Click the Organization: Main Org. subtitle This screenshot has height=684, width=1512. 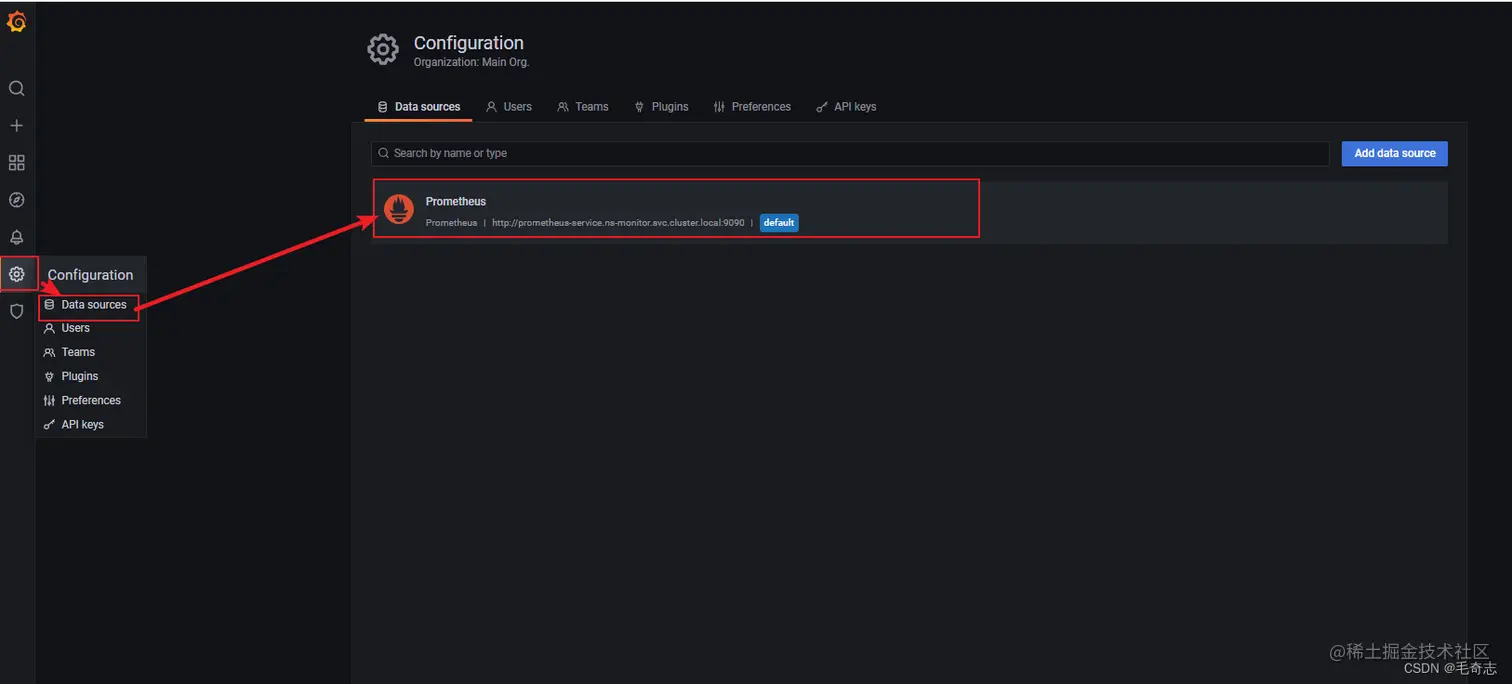click(x=472, y=62)
